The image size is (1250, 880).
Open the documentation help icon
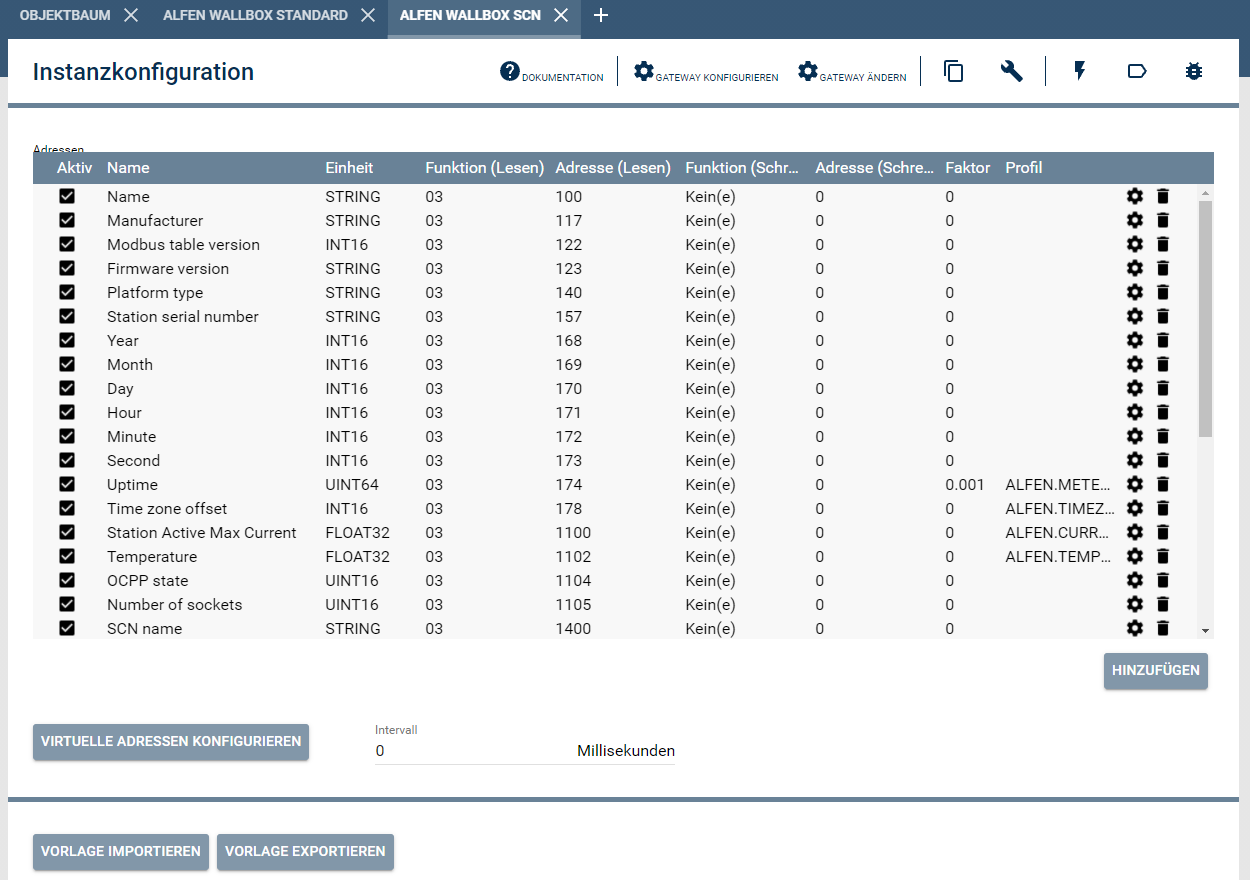[509, 71]
